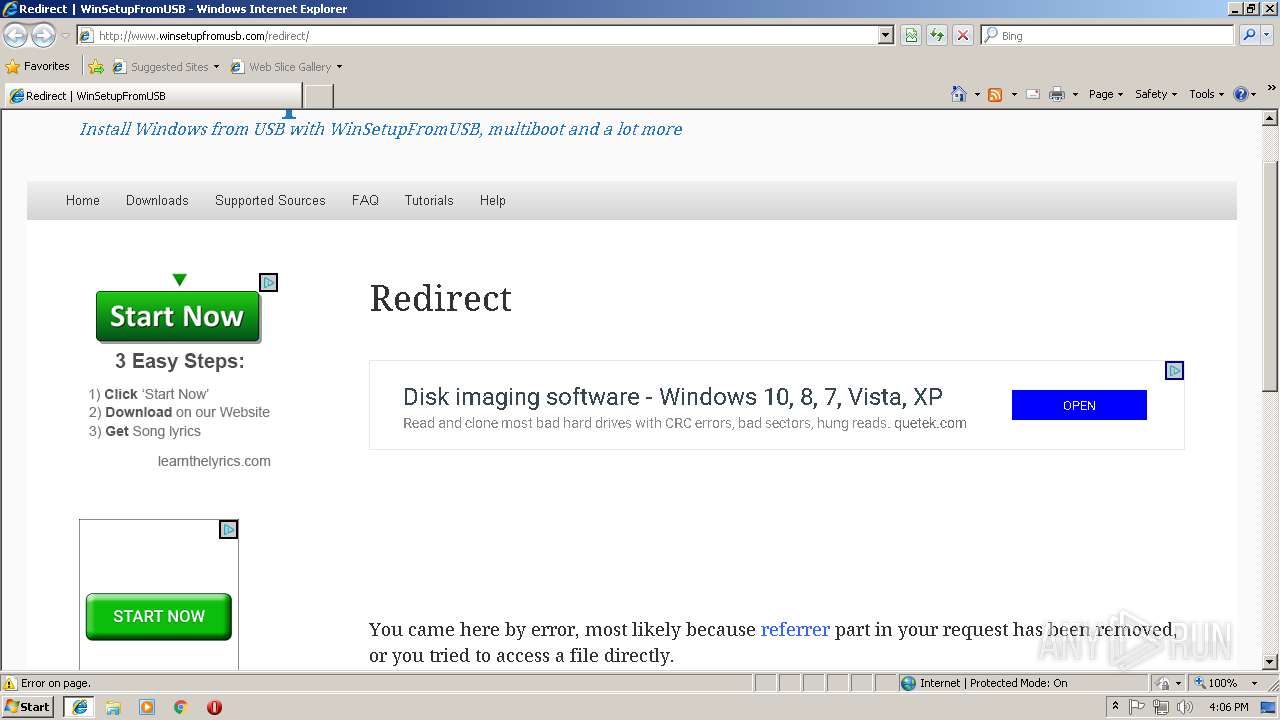Click the Error on page warning icon
The image size is (1280, 720).
click(10, 683)
